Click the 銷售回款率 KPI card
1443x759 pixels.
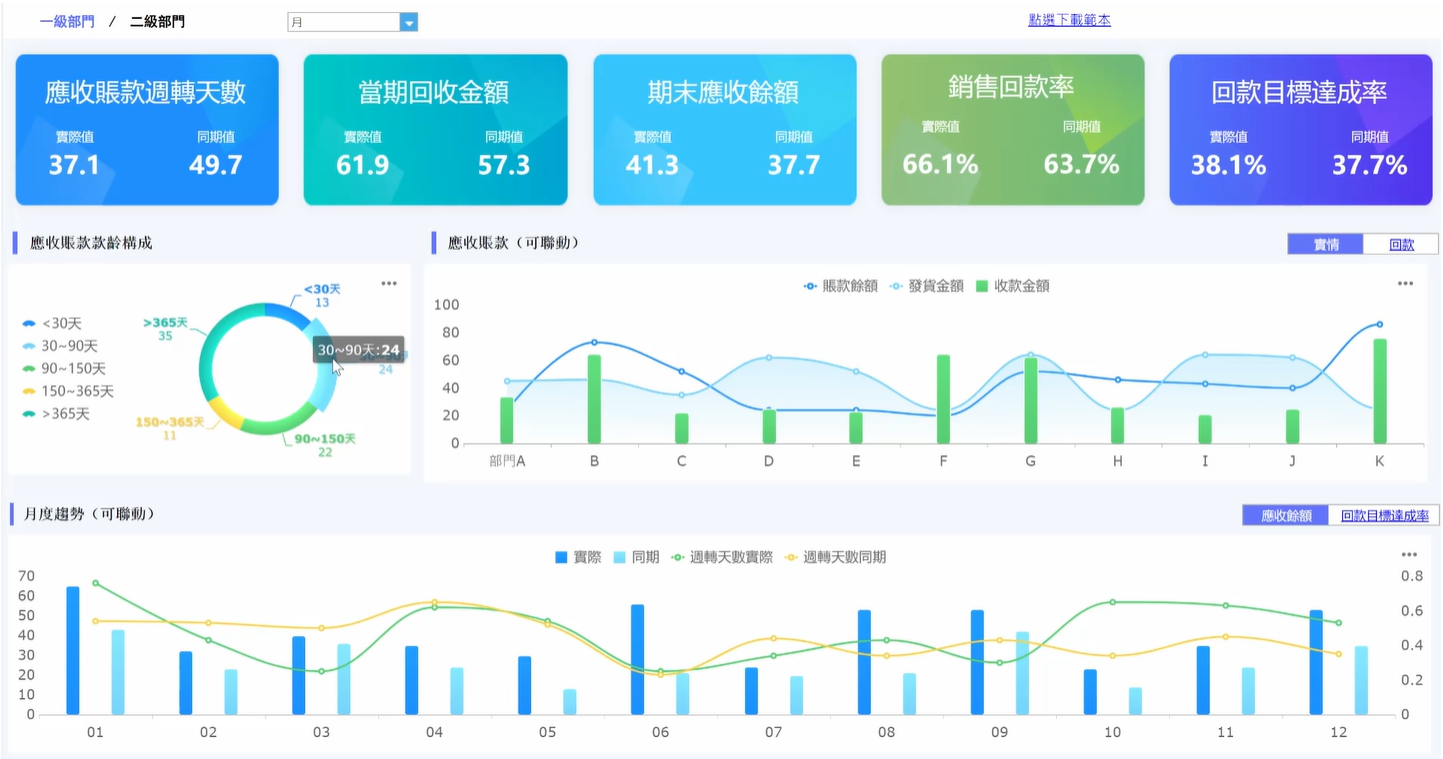coord(1013,130)
